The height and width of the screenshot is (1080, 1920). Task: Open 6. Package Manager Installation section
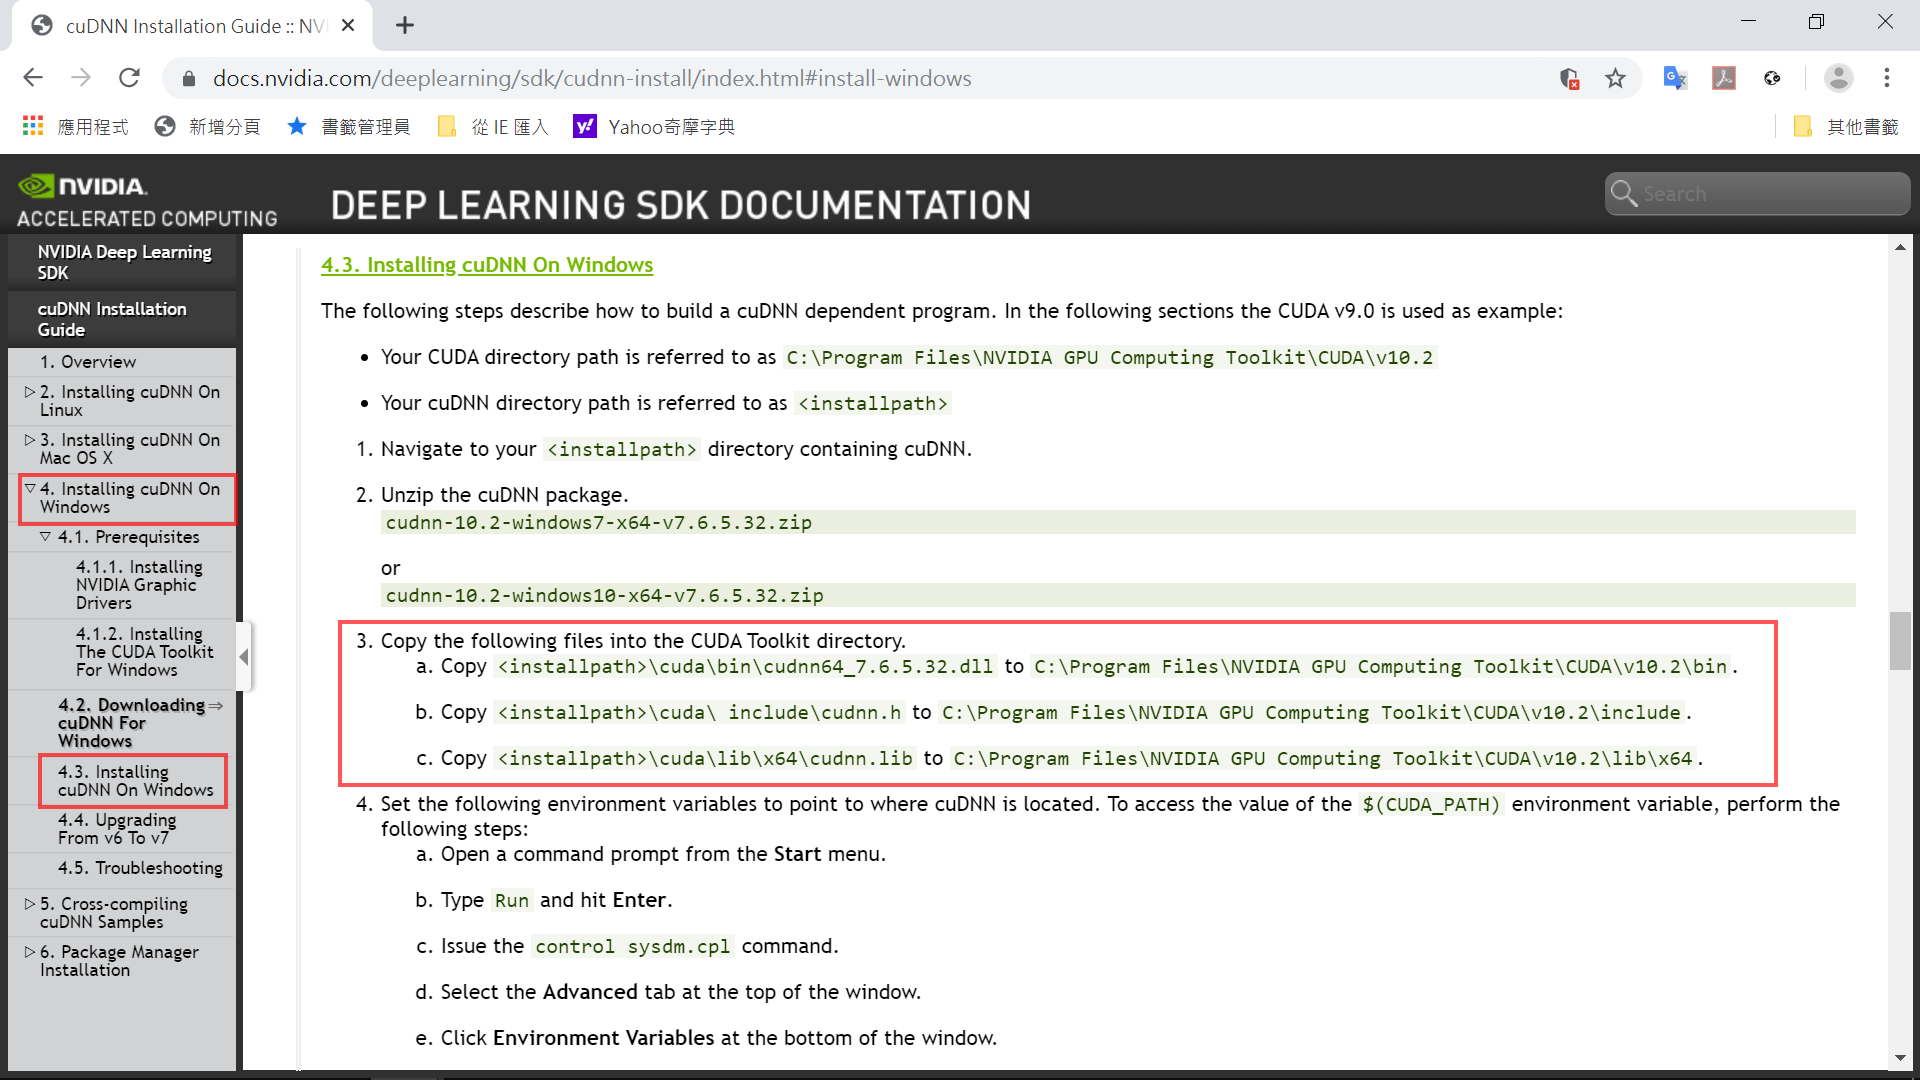pyautogui.click(x=119, y=961)
